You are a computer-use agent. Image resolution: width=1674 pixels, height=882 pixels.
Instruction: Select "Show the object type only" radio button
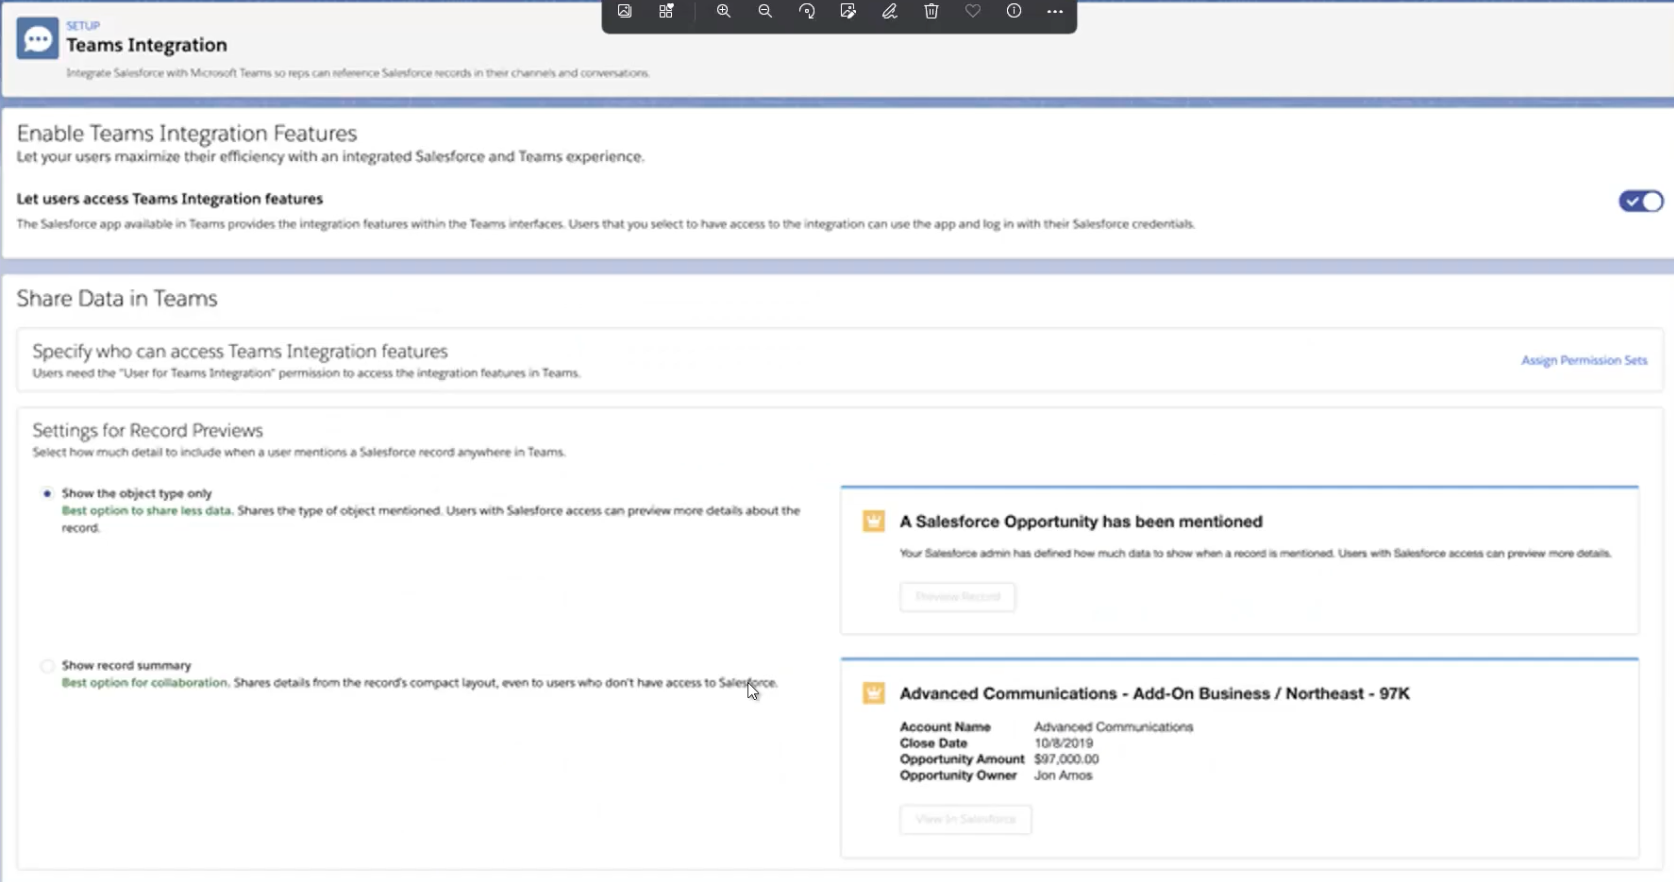(47, 493)
